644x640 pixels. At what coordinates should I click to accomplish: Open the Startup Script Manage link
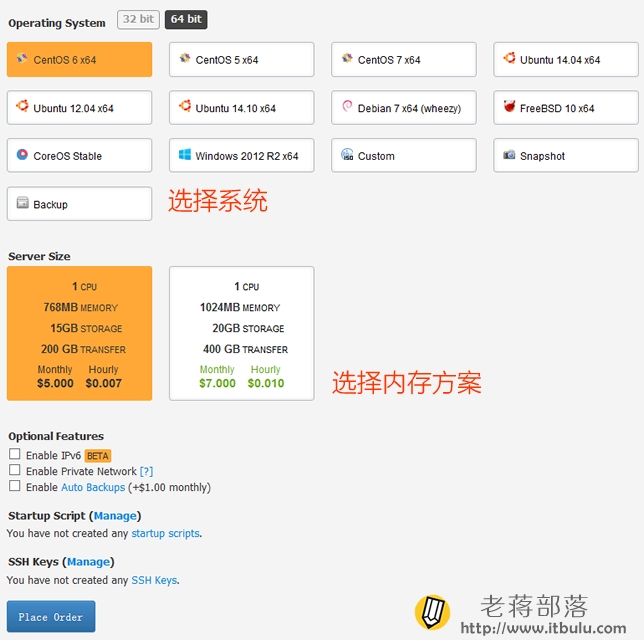point(115,516)
